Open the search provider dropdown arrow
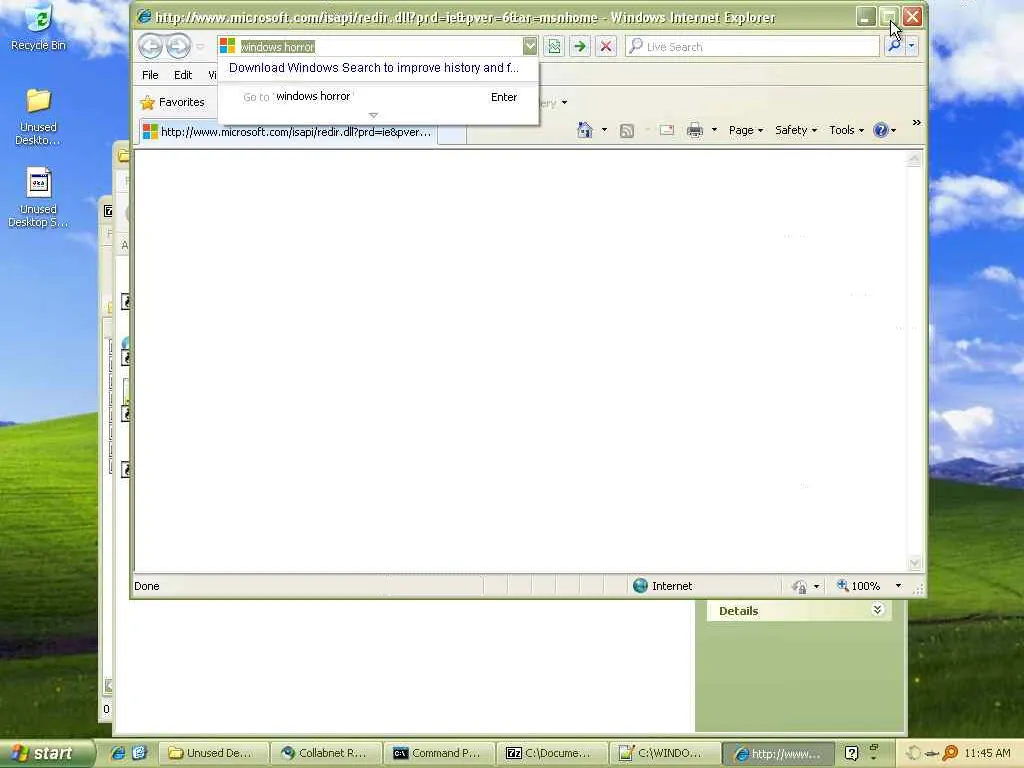 click(x=912, y=46)
